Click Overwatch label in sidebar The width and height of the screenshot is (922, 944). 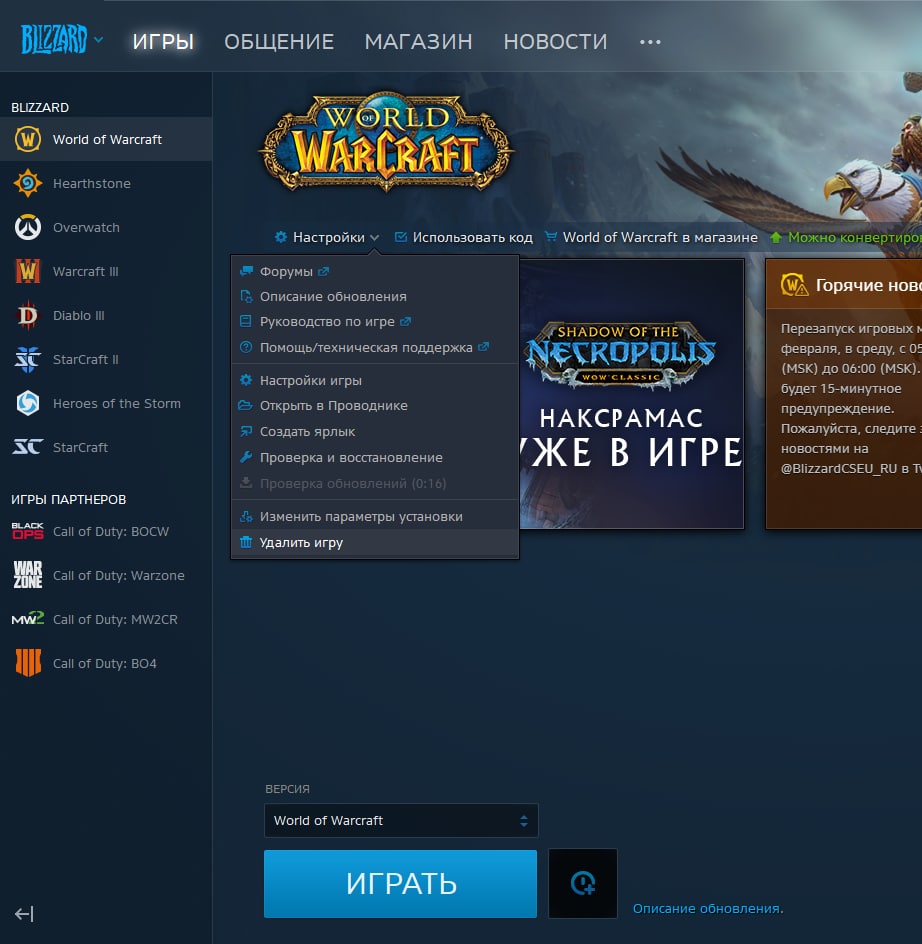(86, 228)
